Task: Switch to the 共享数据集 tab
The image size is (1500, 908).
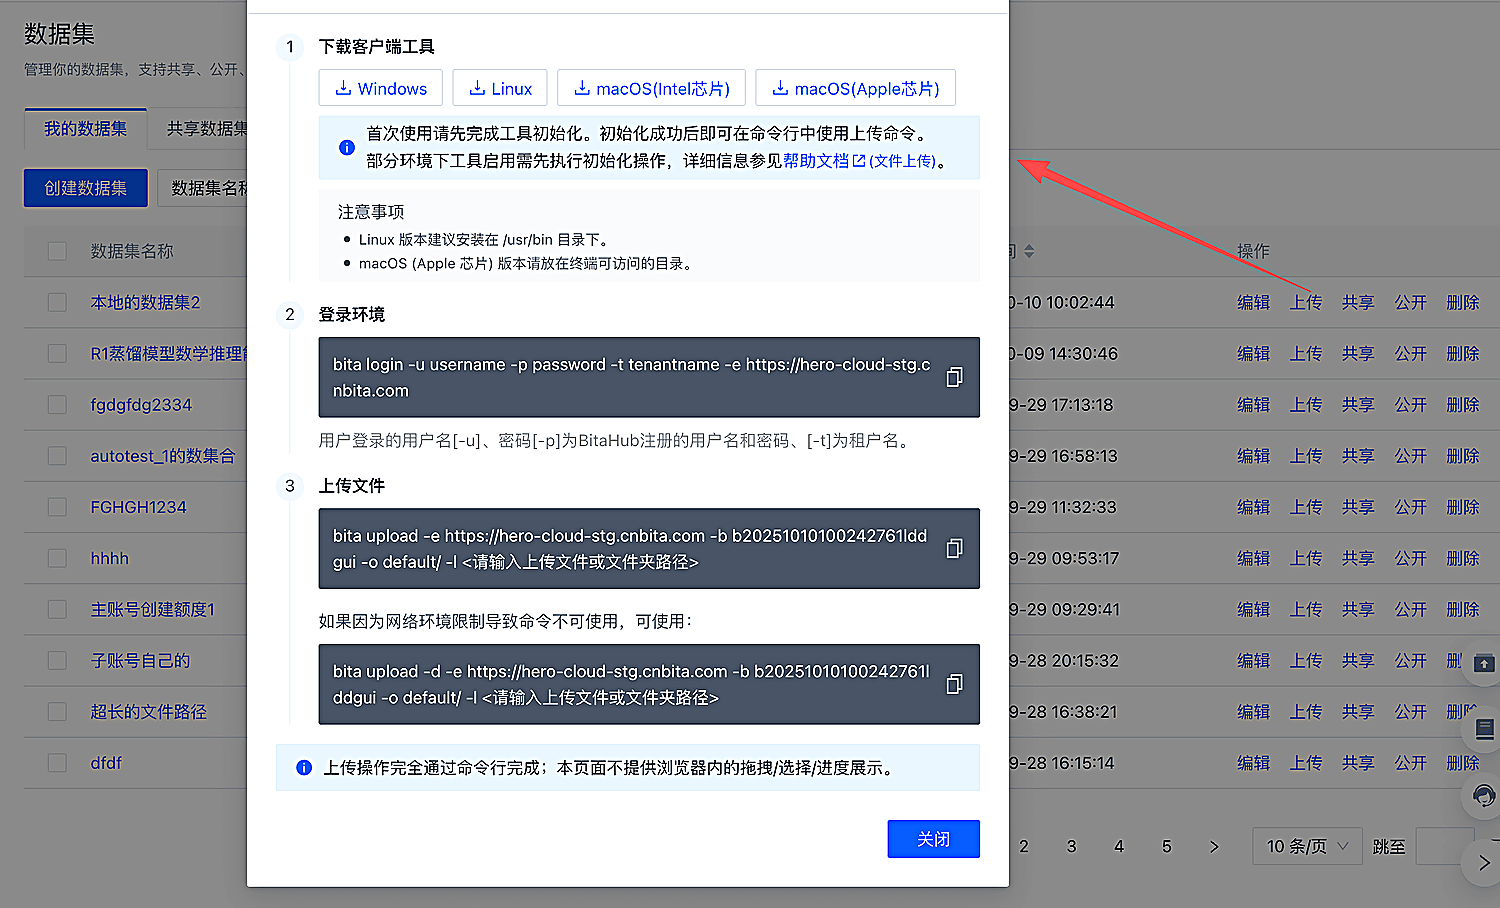Action: [206, 128]
